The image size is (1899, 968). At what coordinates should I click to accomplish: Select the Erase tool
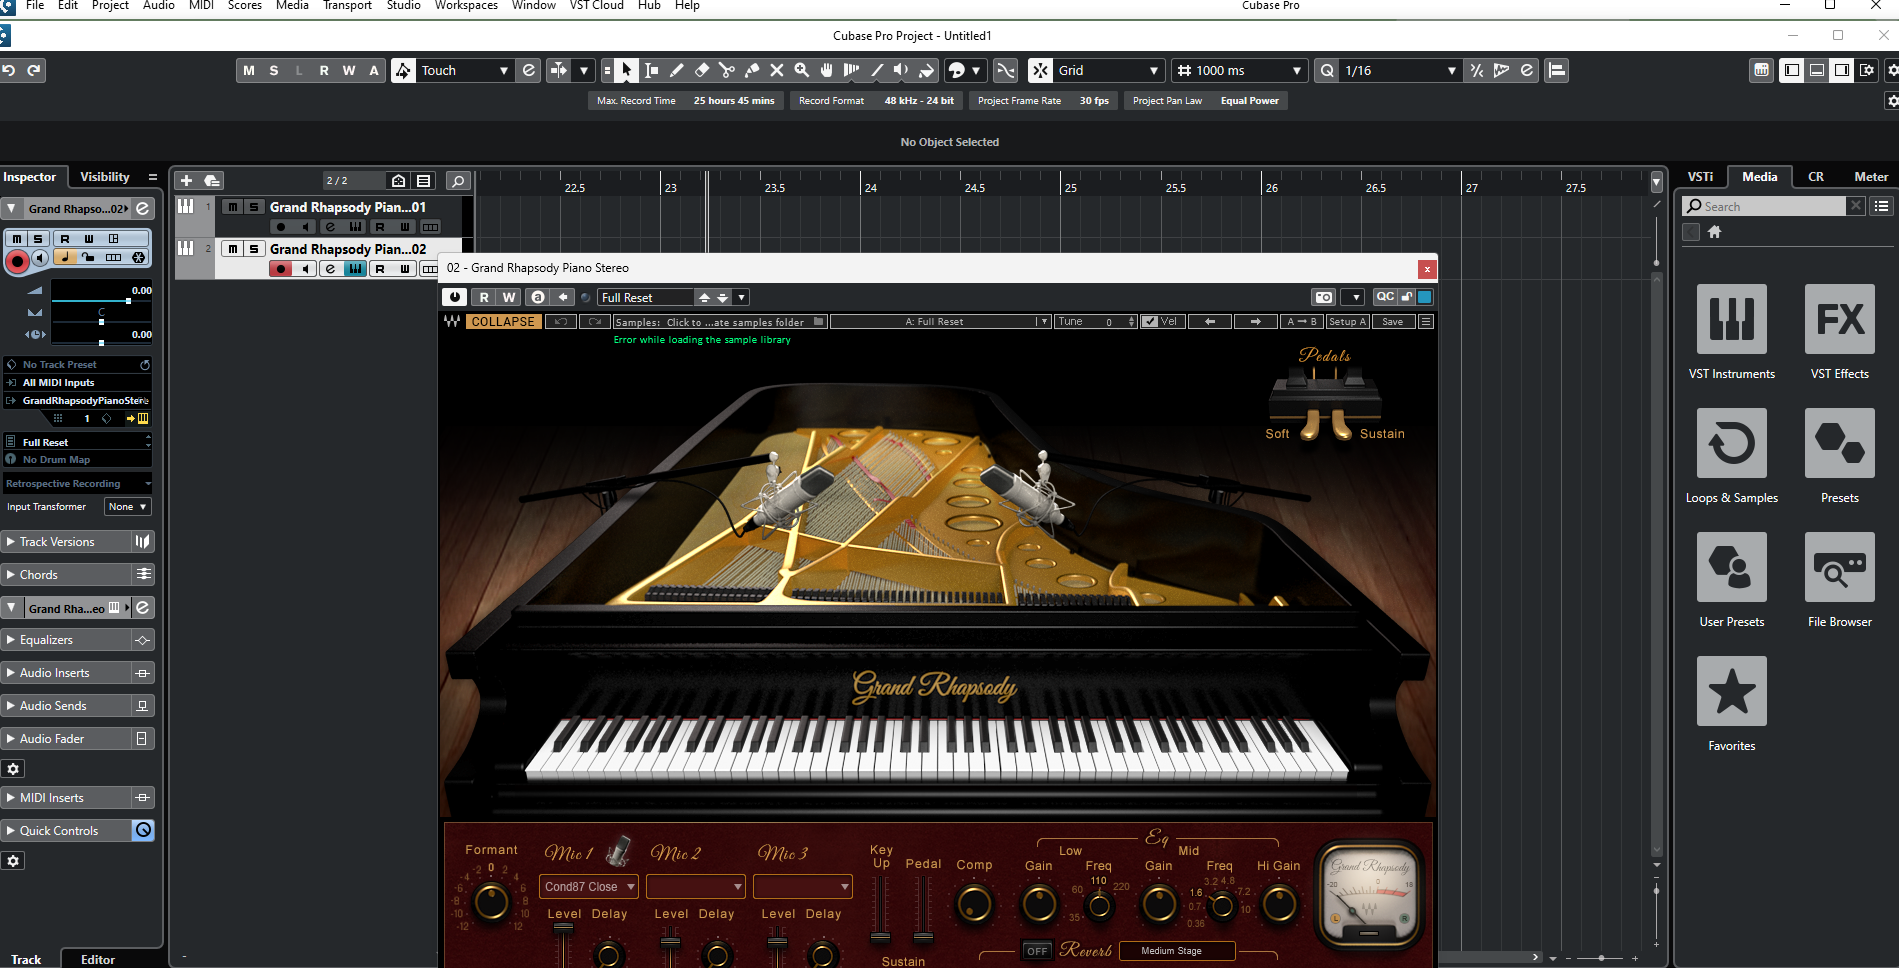click(x=701, y=70)
